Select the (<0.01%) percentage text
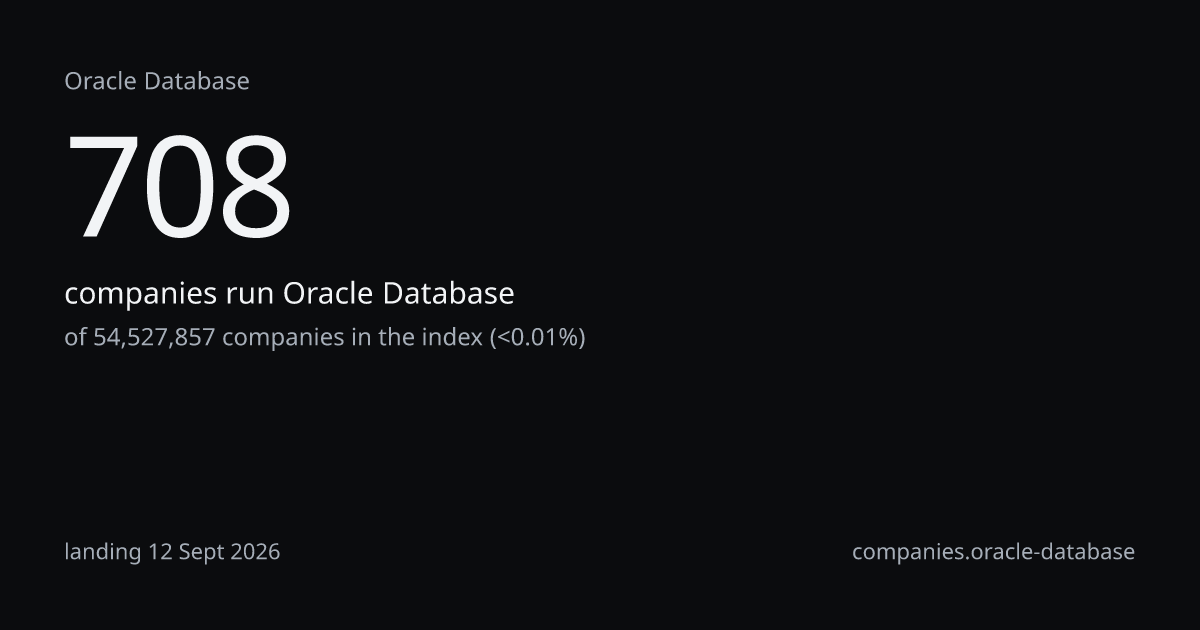 pyautogui.click(x=537, y=337)
